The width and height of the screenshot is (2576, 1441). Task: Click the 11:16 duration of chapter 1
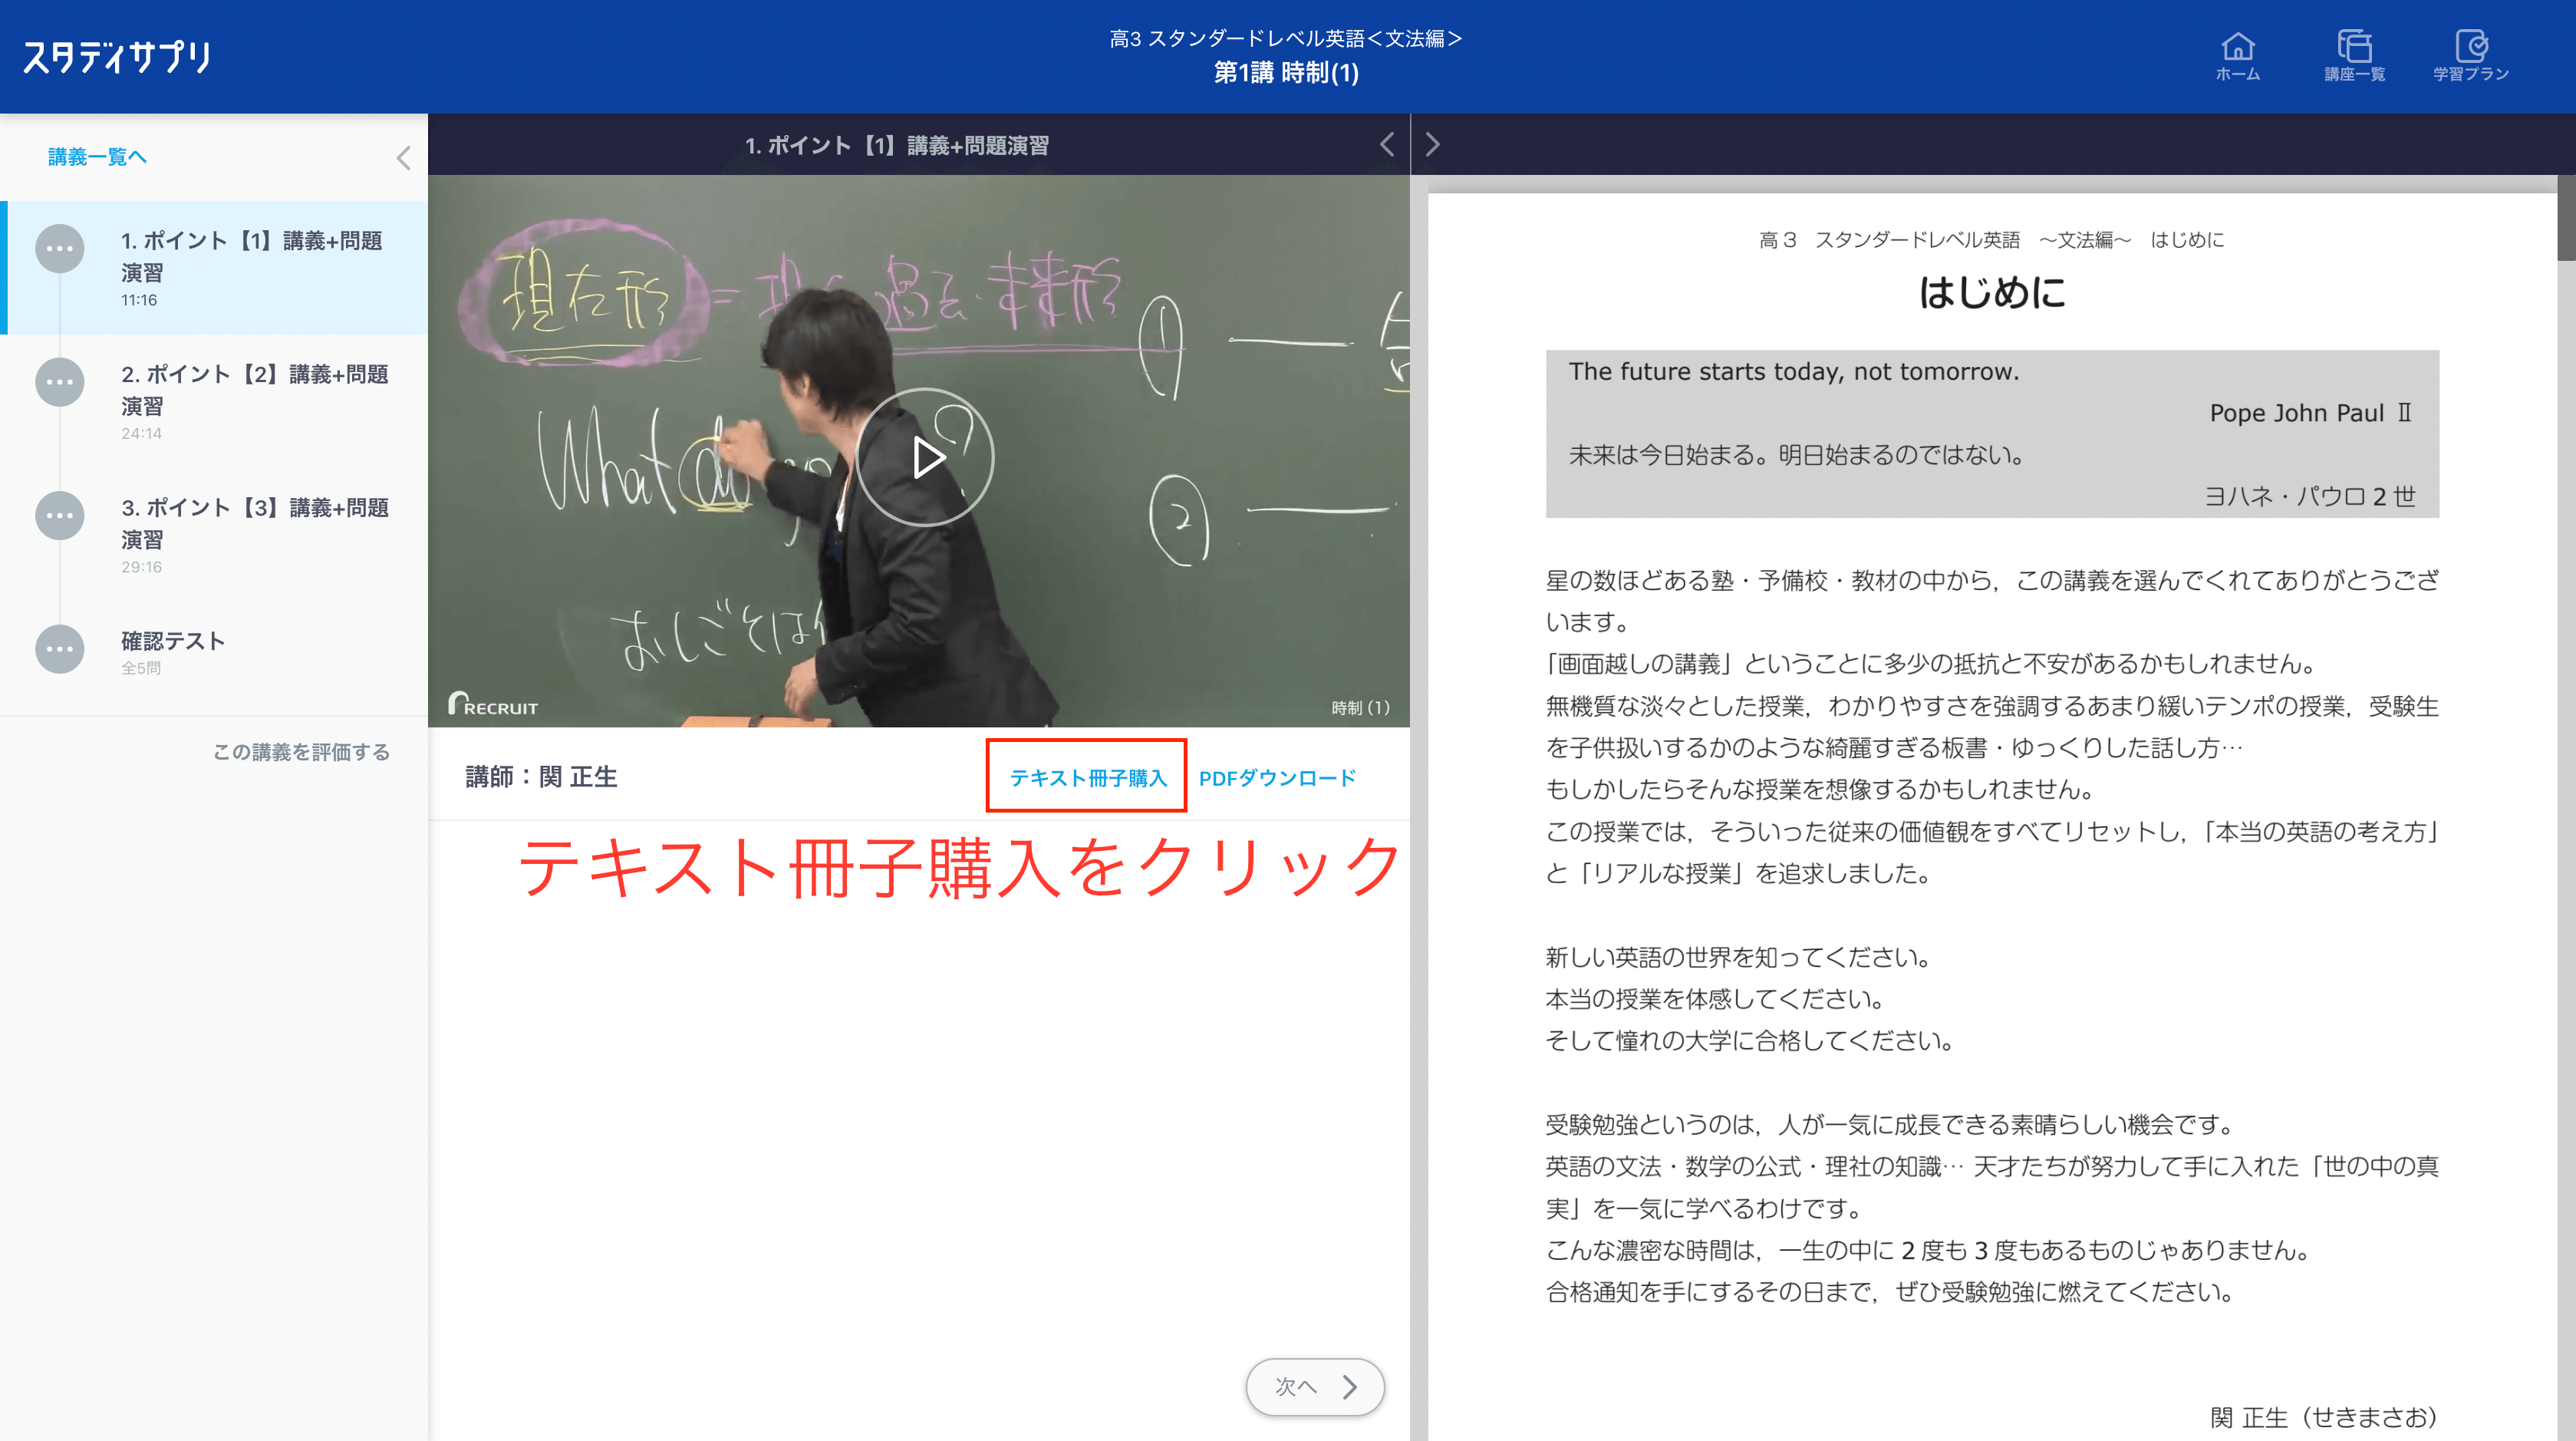(139, 300)
